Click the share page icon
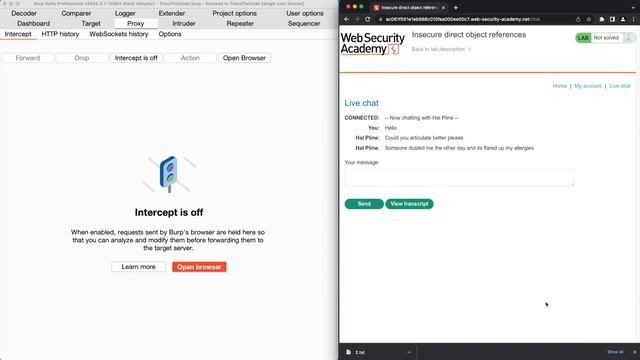640x360 pixels. (x=578, y=19)
